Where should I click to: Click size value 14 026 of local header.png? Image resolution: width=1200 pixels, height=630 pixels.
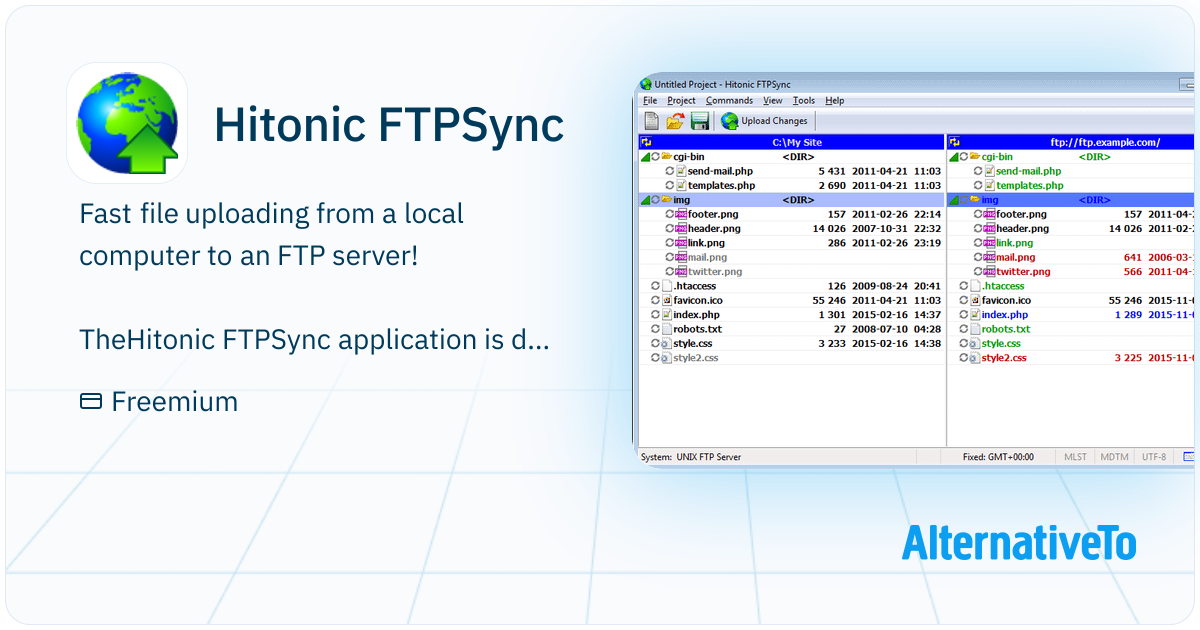tap(827, 228)
